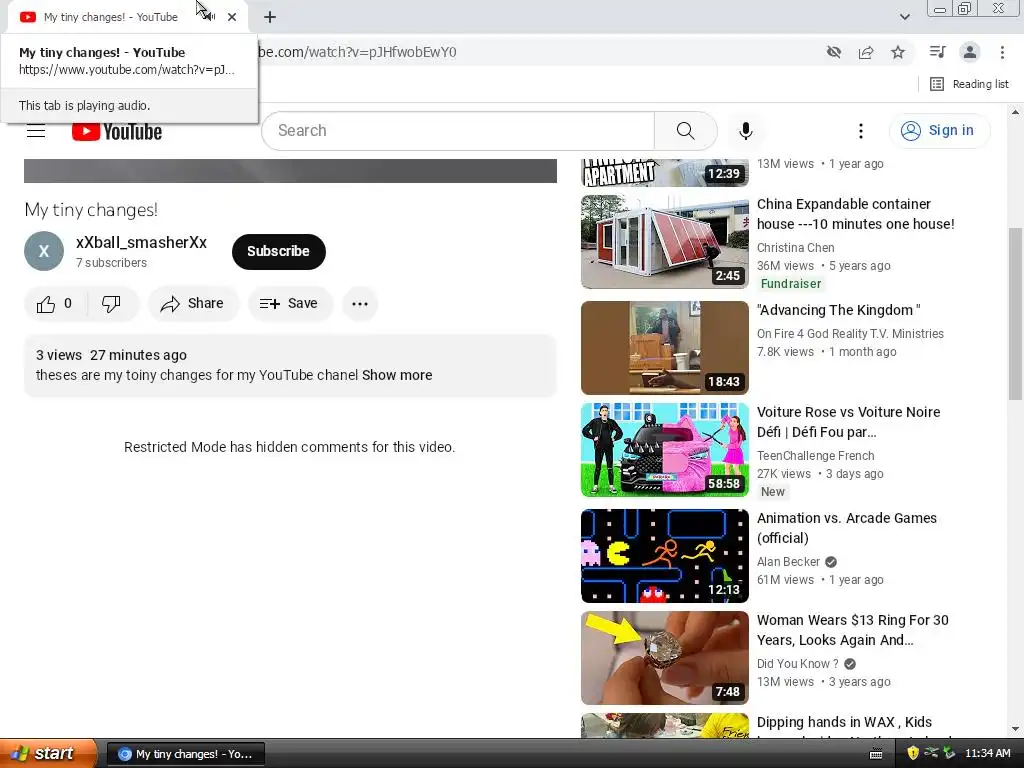Expand the tab search dropdown arrow

coord(904,17)
